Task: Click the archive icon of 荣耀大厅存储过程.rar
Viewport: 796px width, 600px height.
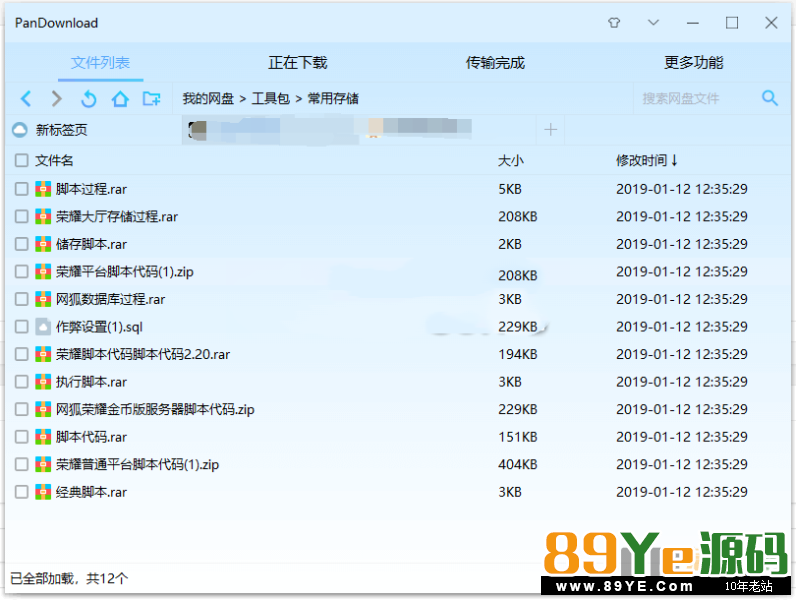Action: (43, 217)
